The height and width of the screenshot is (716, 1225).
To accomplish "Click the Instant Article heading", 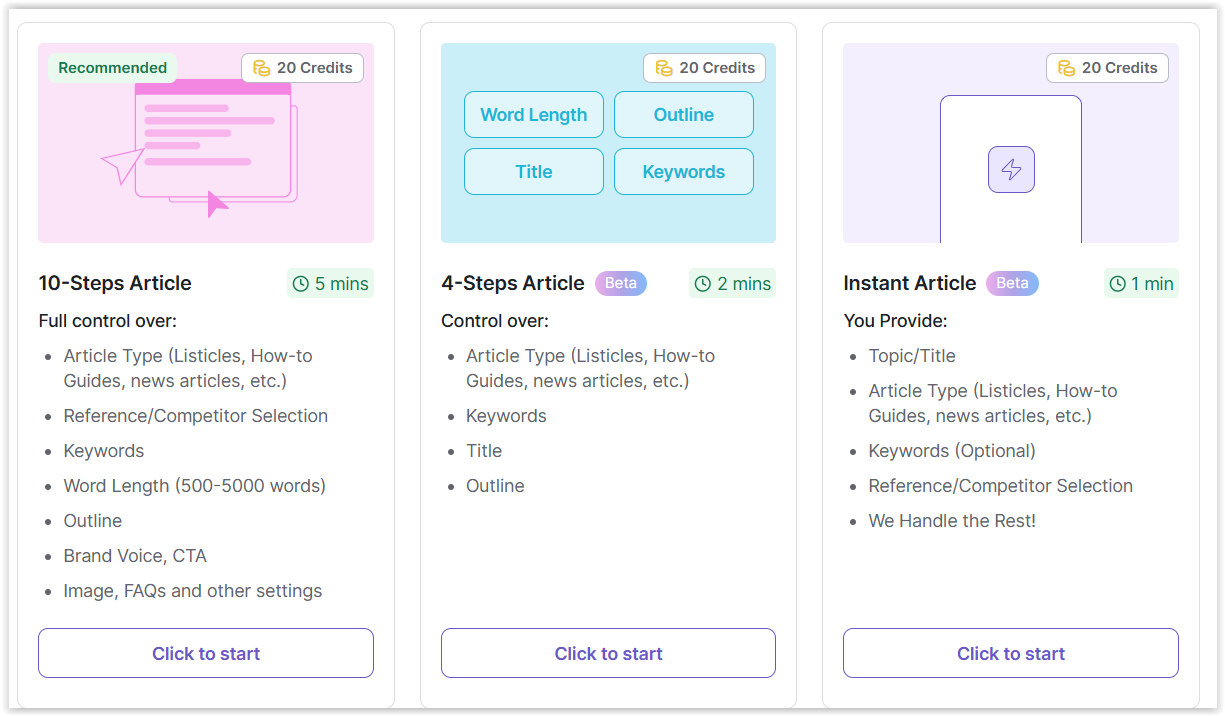I will pos(910,283).
